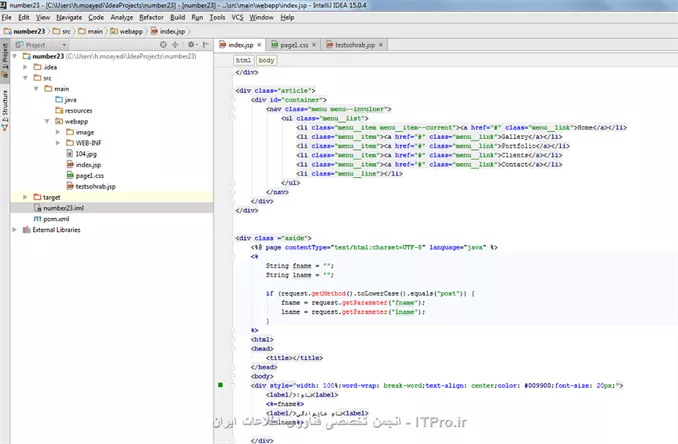Click hide Project panel icon
Image resolution: width=678 pixels, height=444 pixels.
coord(206,45)
